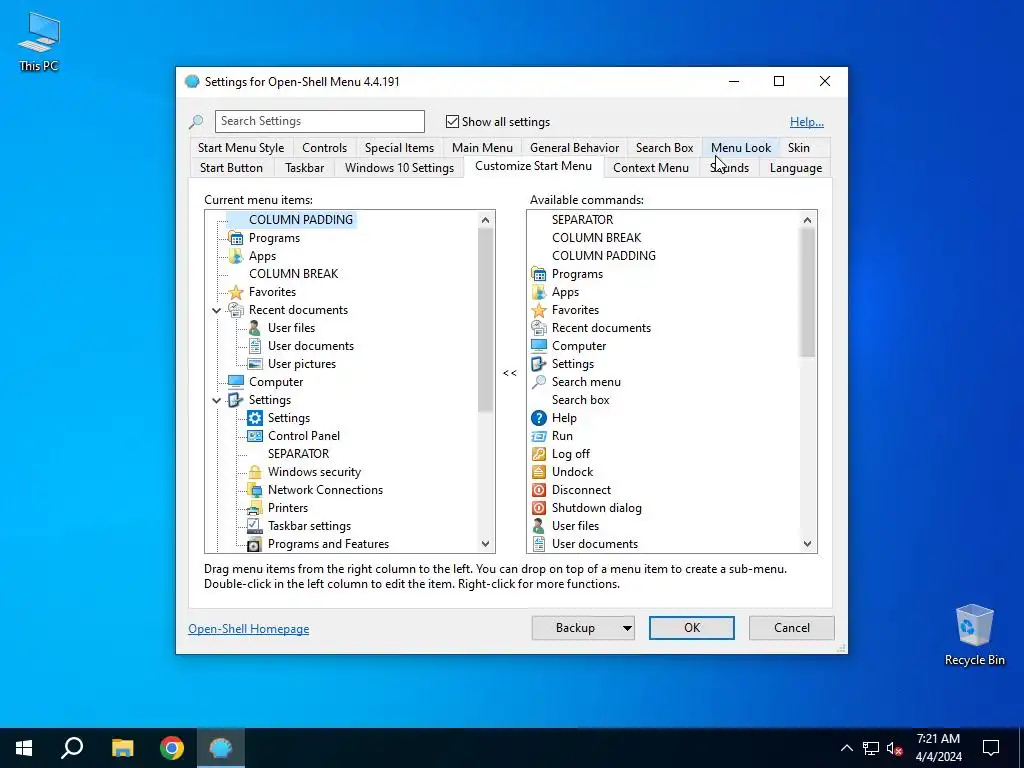This screenshot has height=768, width=1024.
Task: Click the Cancel button
Action: point(792,628)
